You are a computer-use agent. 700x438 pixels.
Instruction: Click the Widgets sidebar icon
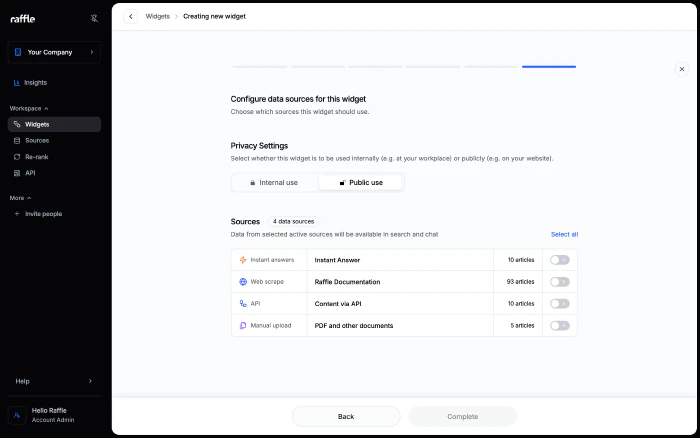tap(17, 125)
